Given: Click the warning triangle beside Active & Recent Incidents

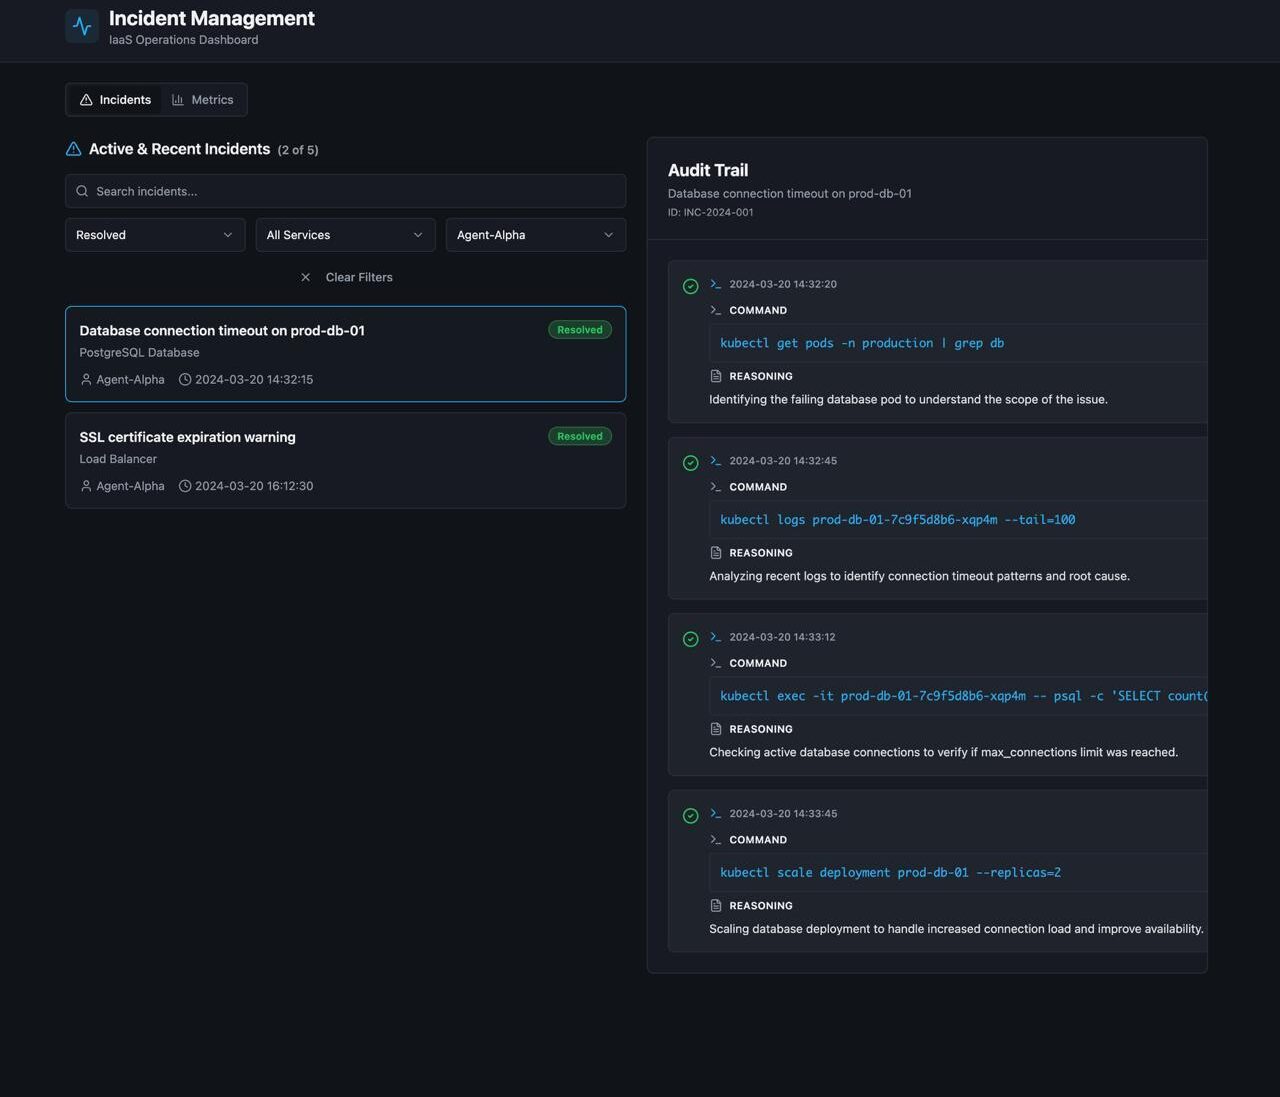Looking at the screenshot, I should (73, 149).
